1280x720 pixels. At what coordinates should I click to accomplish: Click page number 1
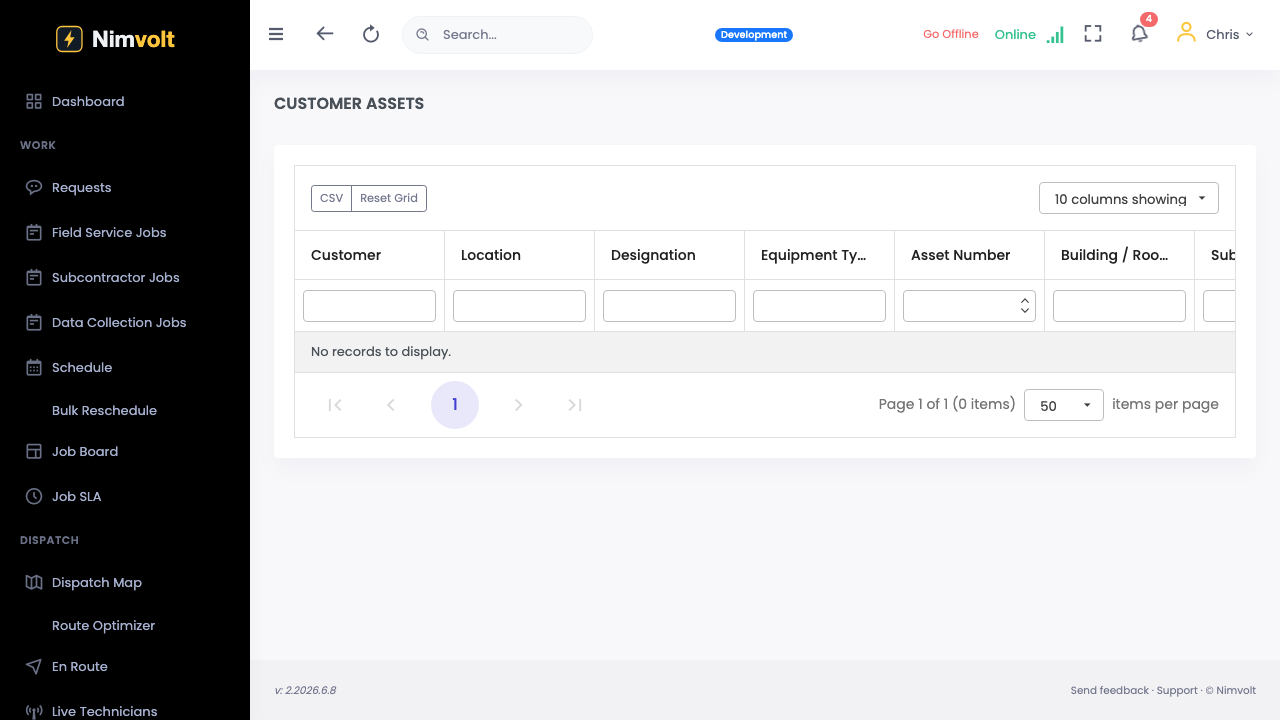tap(455, 405)
